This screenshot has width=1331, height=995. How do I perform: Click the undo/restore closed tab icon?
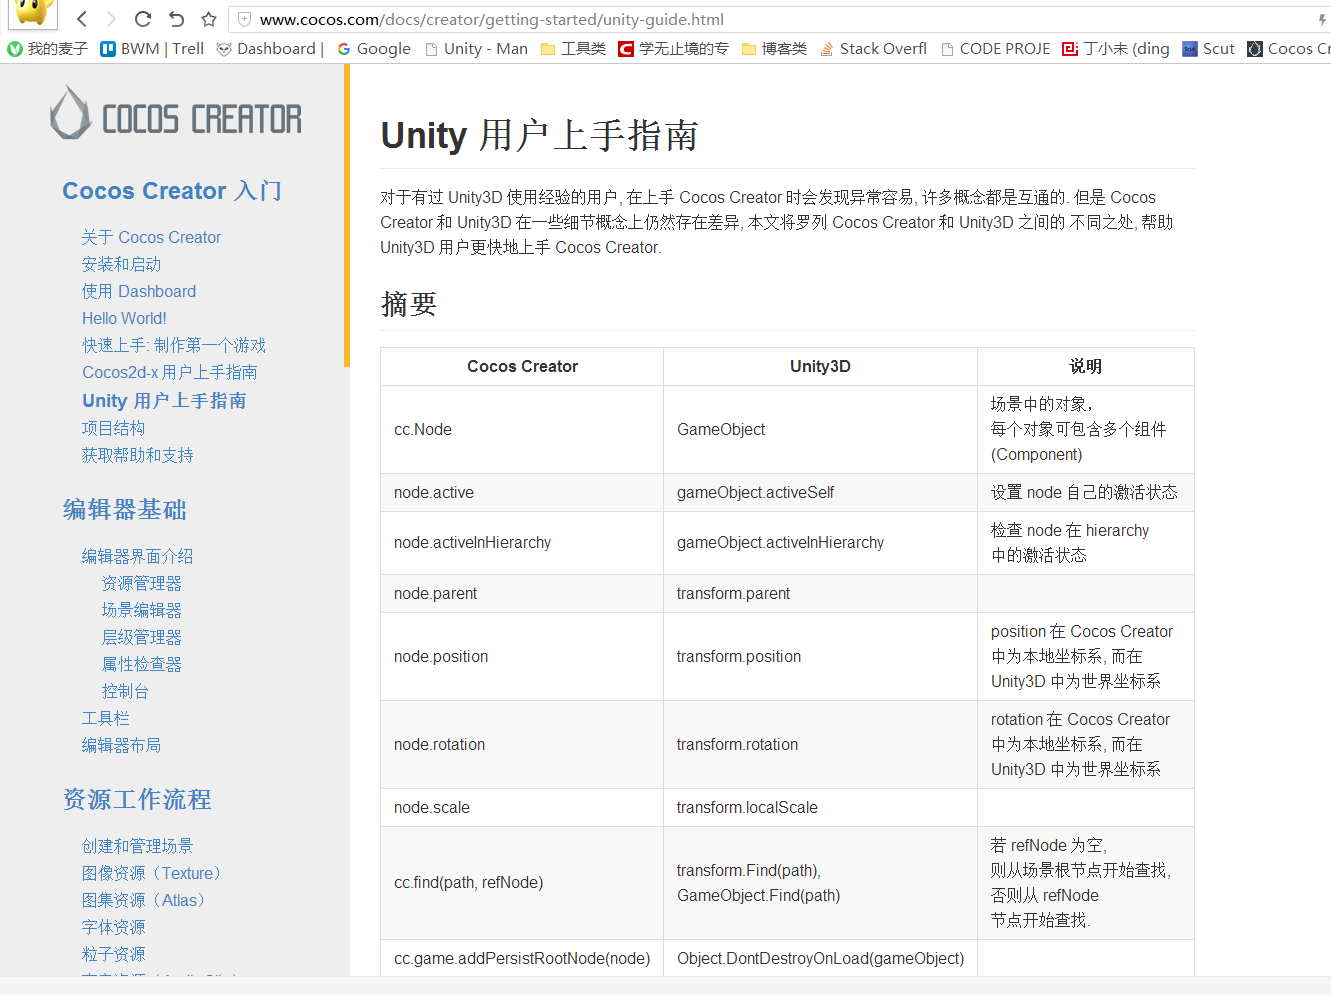click(x=176, y=19)
